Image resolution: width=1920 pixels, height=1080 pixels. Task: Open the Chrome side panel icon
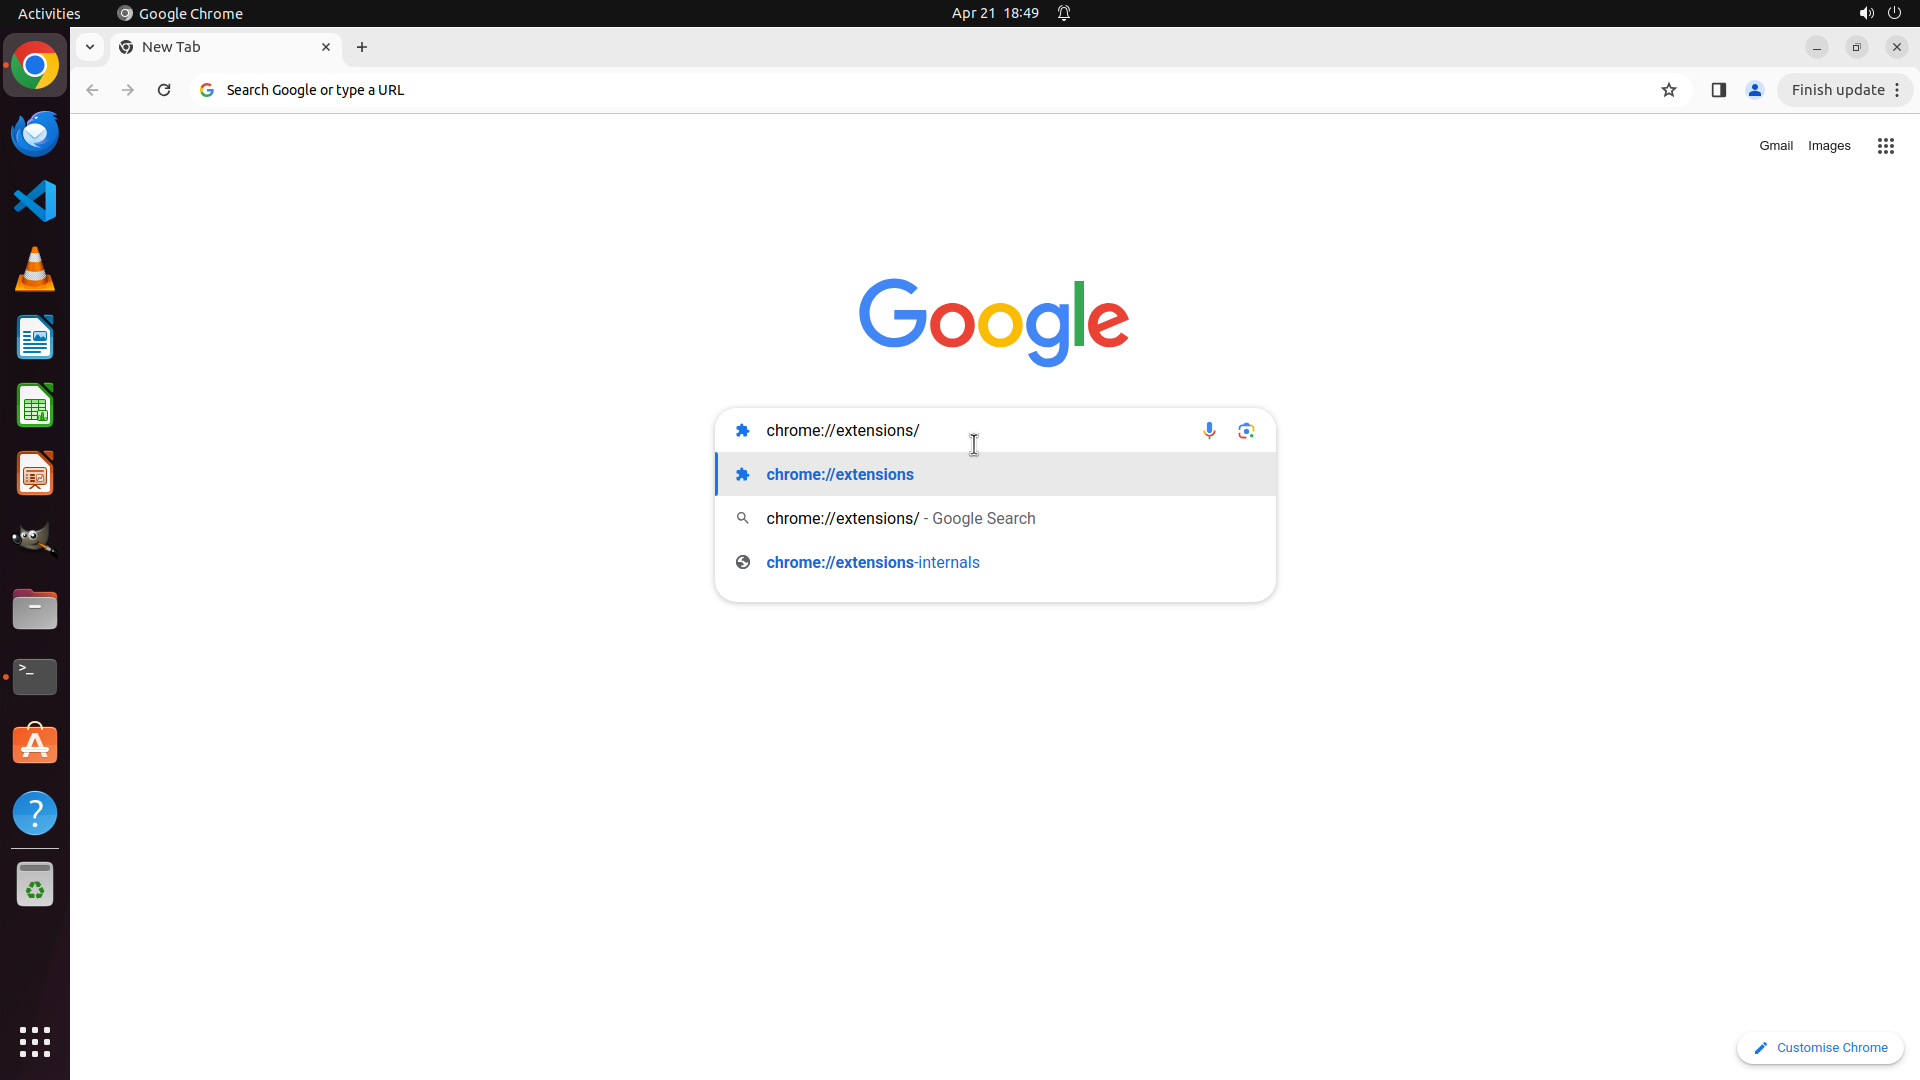(x=1718, y=90)
